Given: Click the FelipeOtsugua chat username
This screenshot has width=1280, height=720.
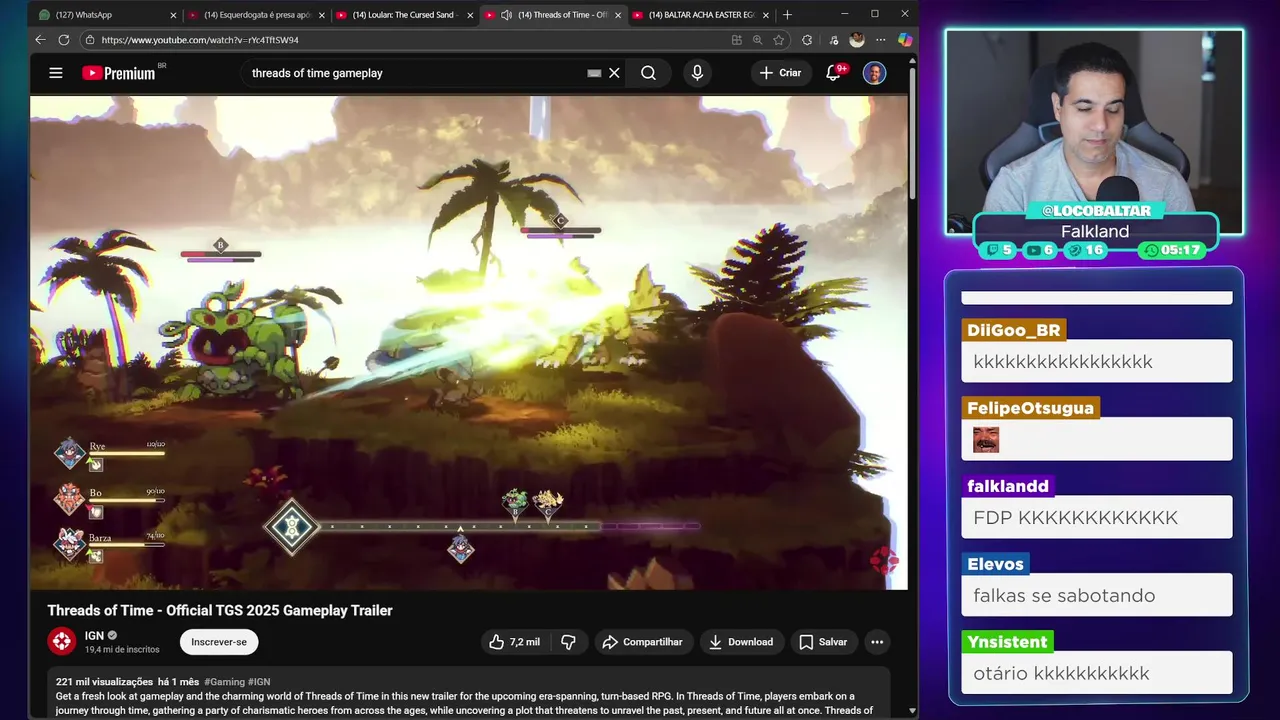Looking at the screenshot, I should tap(1030, 408).
